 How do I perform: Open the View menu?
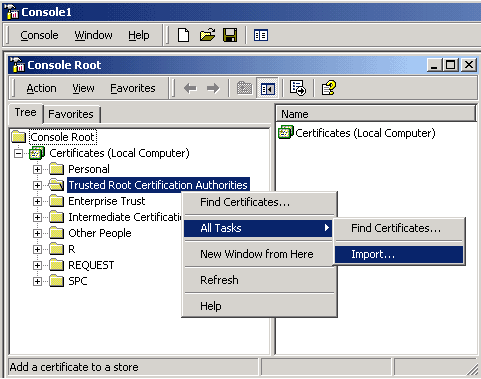point(83,88)
